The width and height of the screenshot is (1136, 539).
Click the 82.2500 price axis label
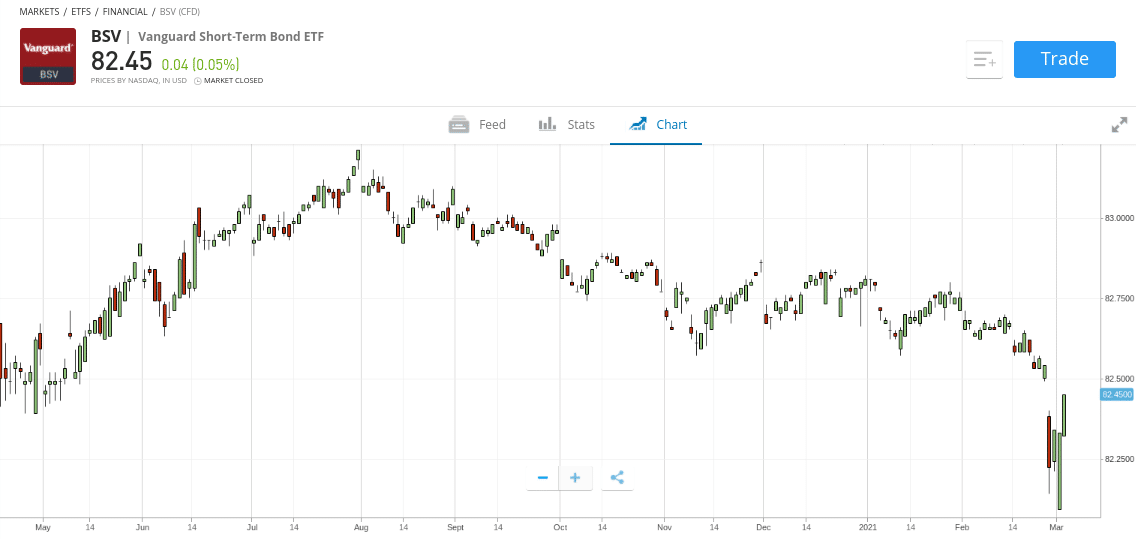pos(1119,459)
